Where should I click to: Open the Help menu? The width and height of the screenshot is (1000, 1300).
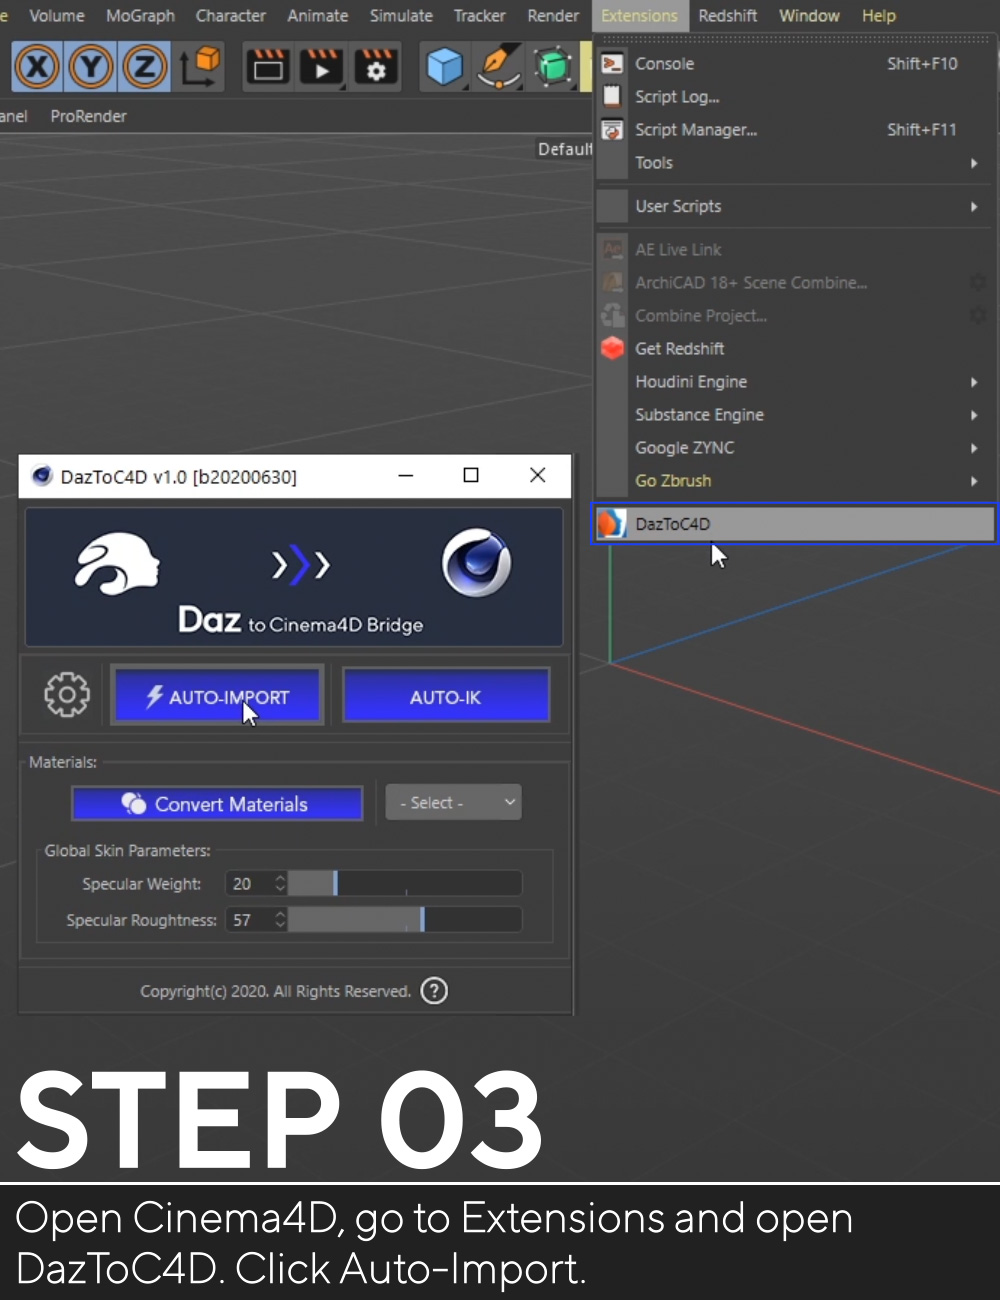pos(879,16)
